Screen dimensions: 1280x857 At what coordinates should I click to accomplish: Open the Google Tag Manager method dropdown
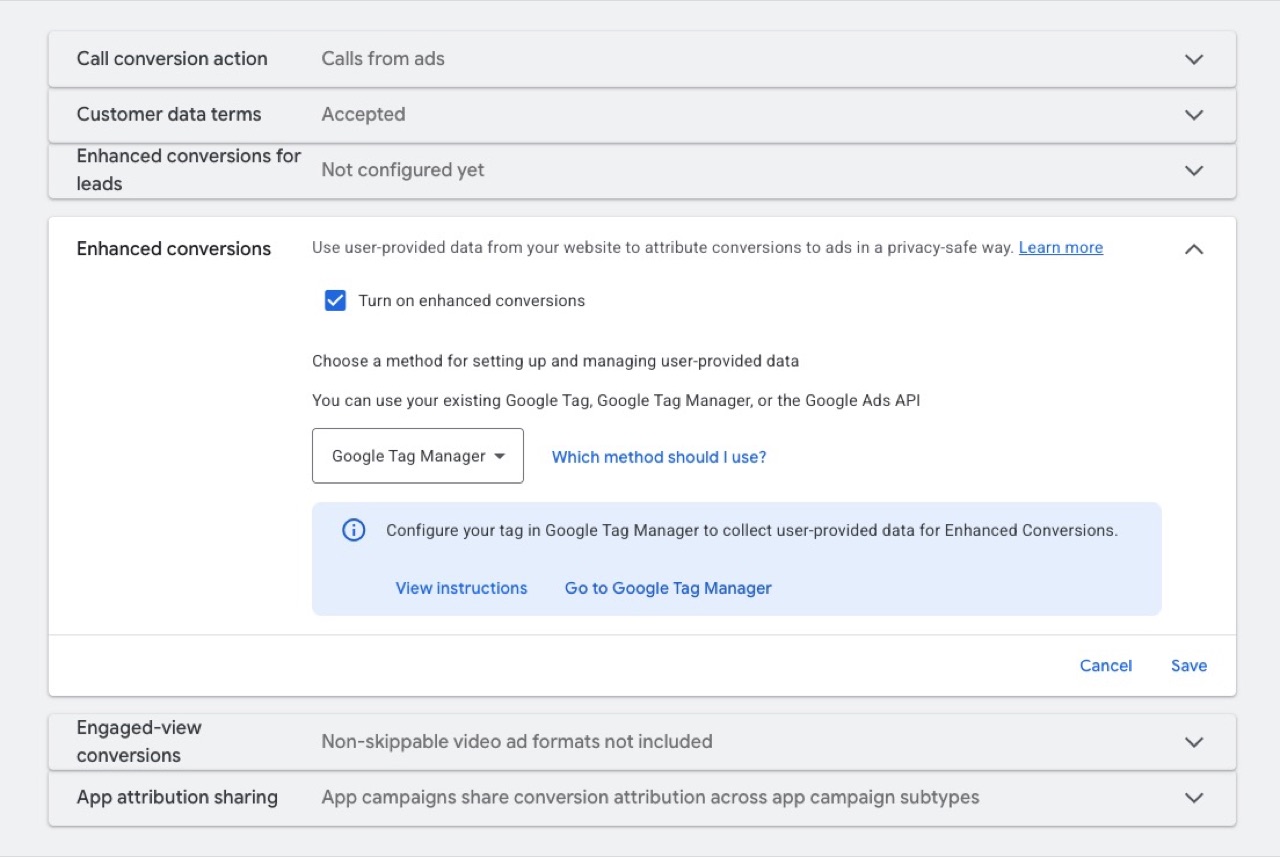418,456
